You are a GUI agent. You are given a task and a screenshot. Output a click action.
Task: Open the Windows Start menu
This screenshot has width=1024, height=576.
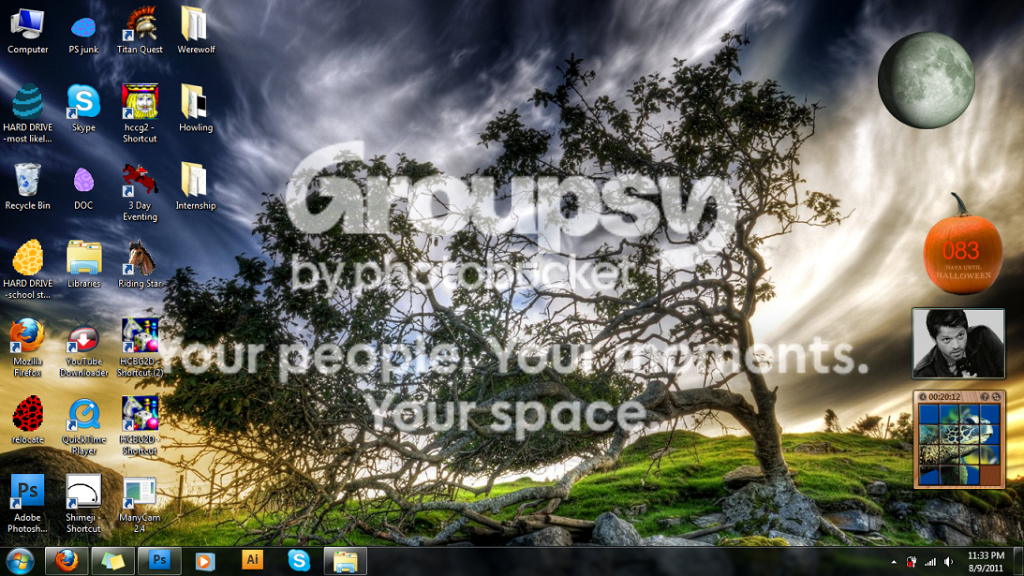click(20, 561)
